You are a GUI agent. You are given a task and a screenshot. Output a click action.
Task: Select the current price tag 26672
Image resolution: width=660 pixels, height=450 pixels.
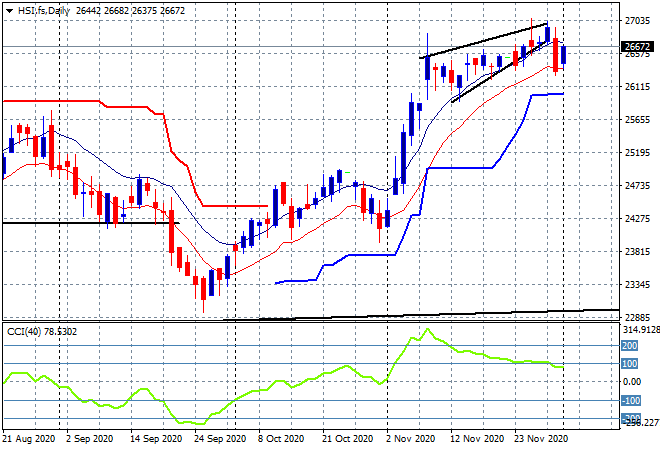point(637,46)
